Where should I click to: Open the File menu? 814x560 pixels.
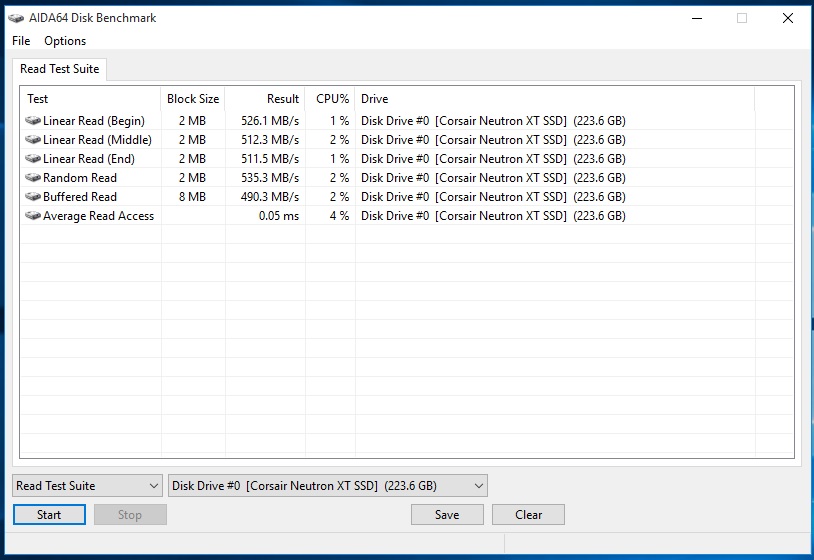coord(21,40)
